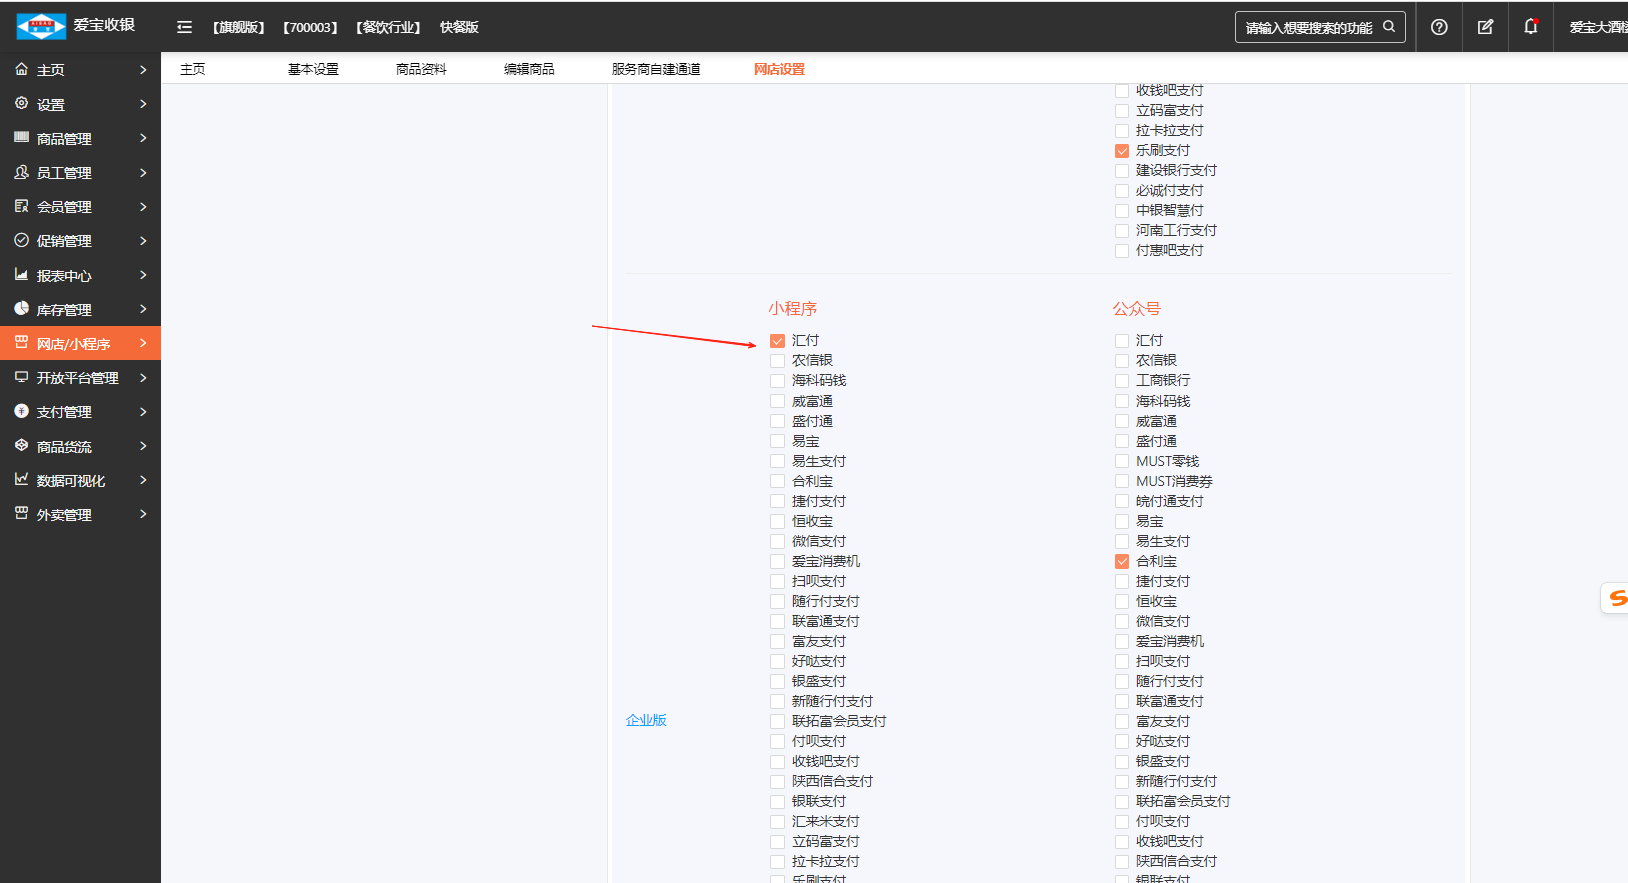Expand the 支付管理 chevron
Image resolution: width=1628 pixels, height=883 pixels.
point(143,411)
